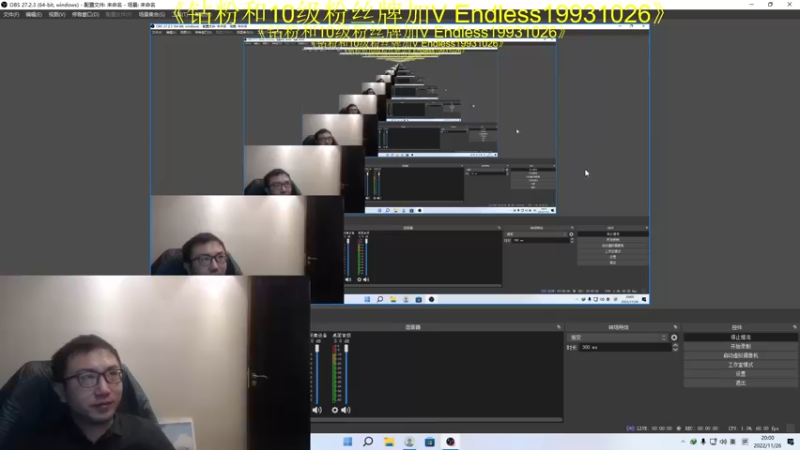Undock the mixer panel with its pop-out icon
This screenshot has width=800, height=450.
coord(559,327)
